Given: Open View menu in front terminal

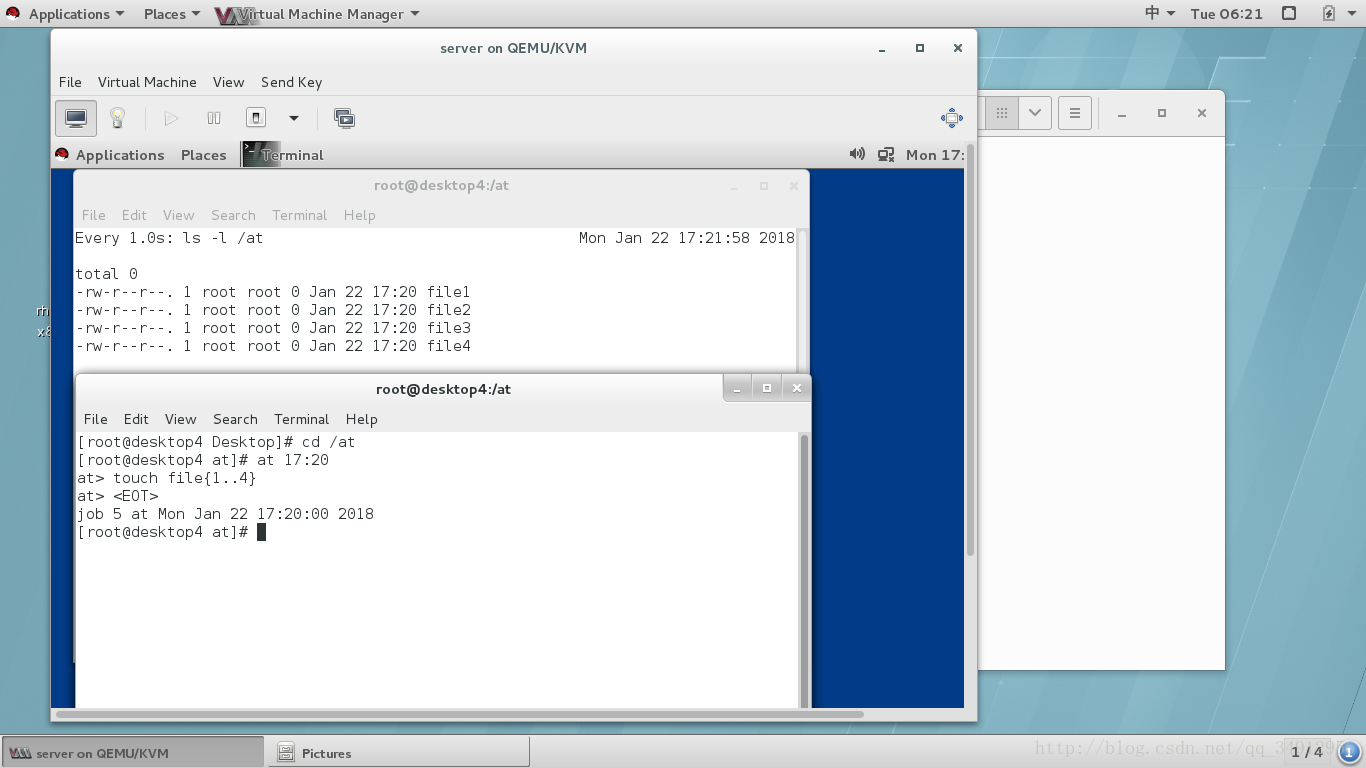Looking at the screenshot, I should click(180, 419).
